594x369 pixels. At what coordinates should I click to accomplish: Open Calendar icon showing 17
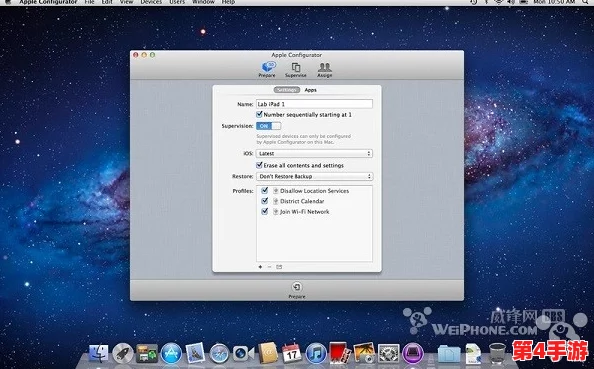292,353
